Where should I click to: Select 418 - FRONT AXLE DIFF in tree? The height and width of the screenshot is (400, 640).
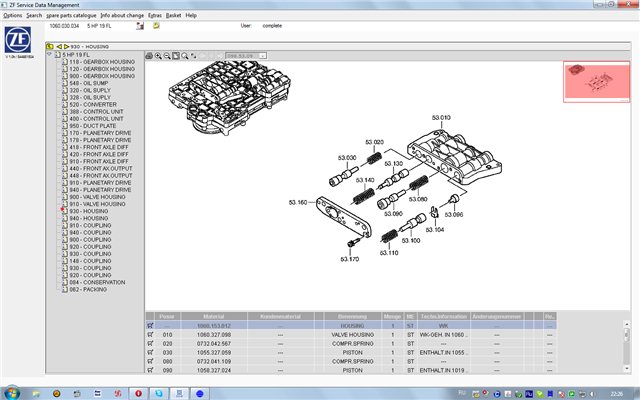[x=98, y=147]
